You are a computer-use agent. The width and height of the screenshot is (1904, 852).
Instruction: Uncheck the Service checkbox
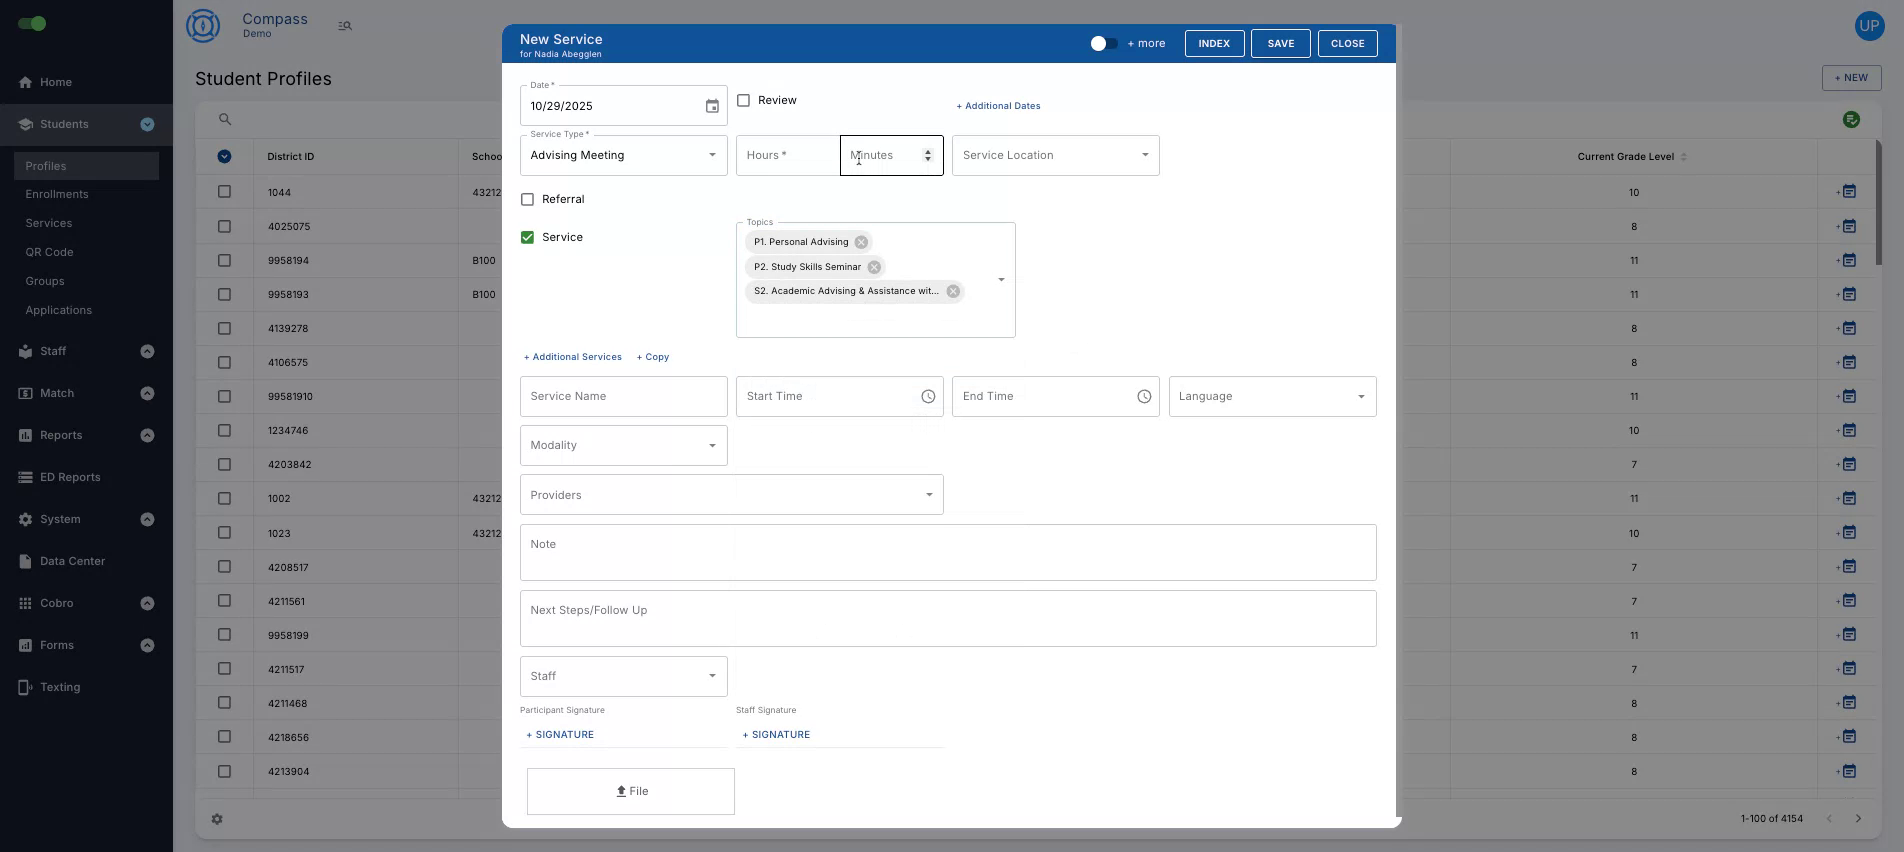(528, 238)
